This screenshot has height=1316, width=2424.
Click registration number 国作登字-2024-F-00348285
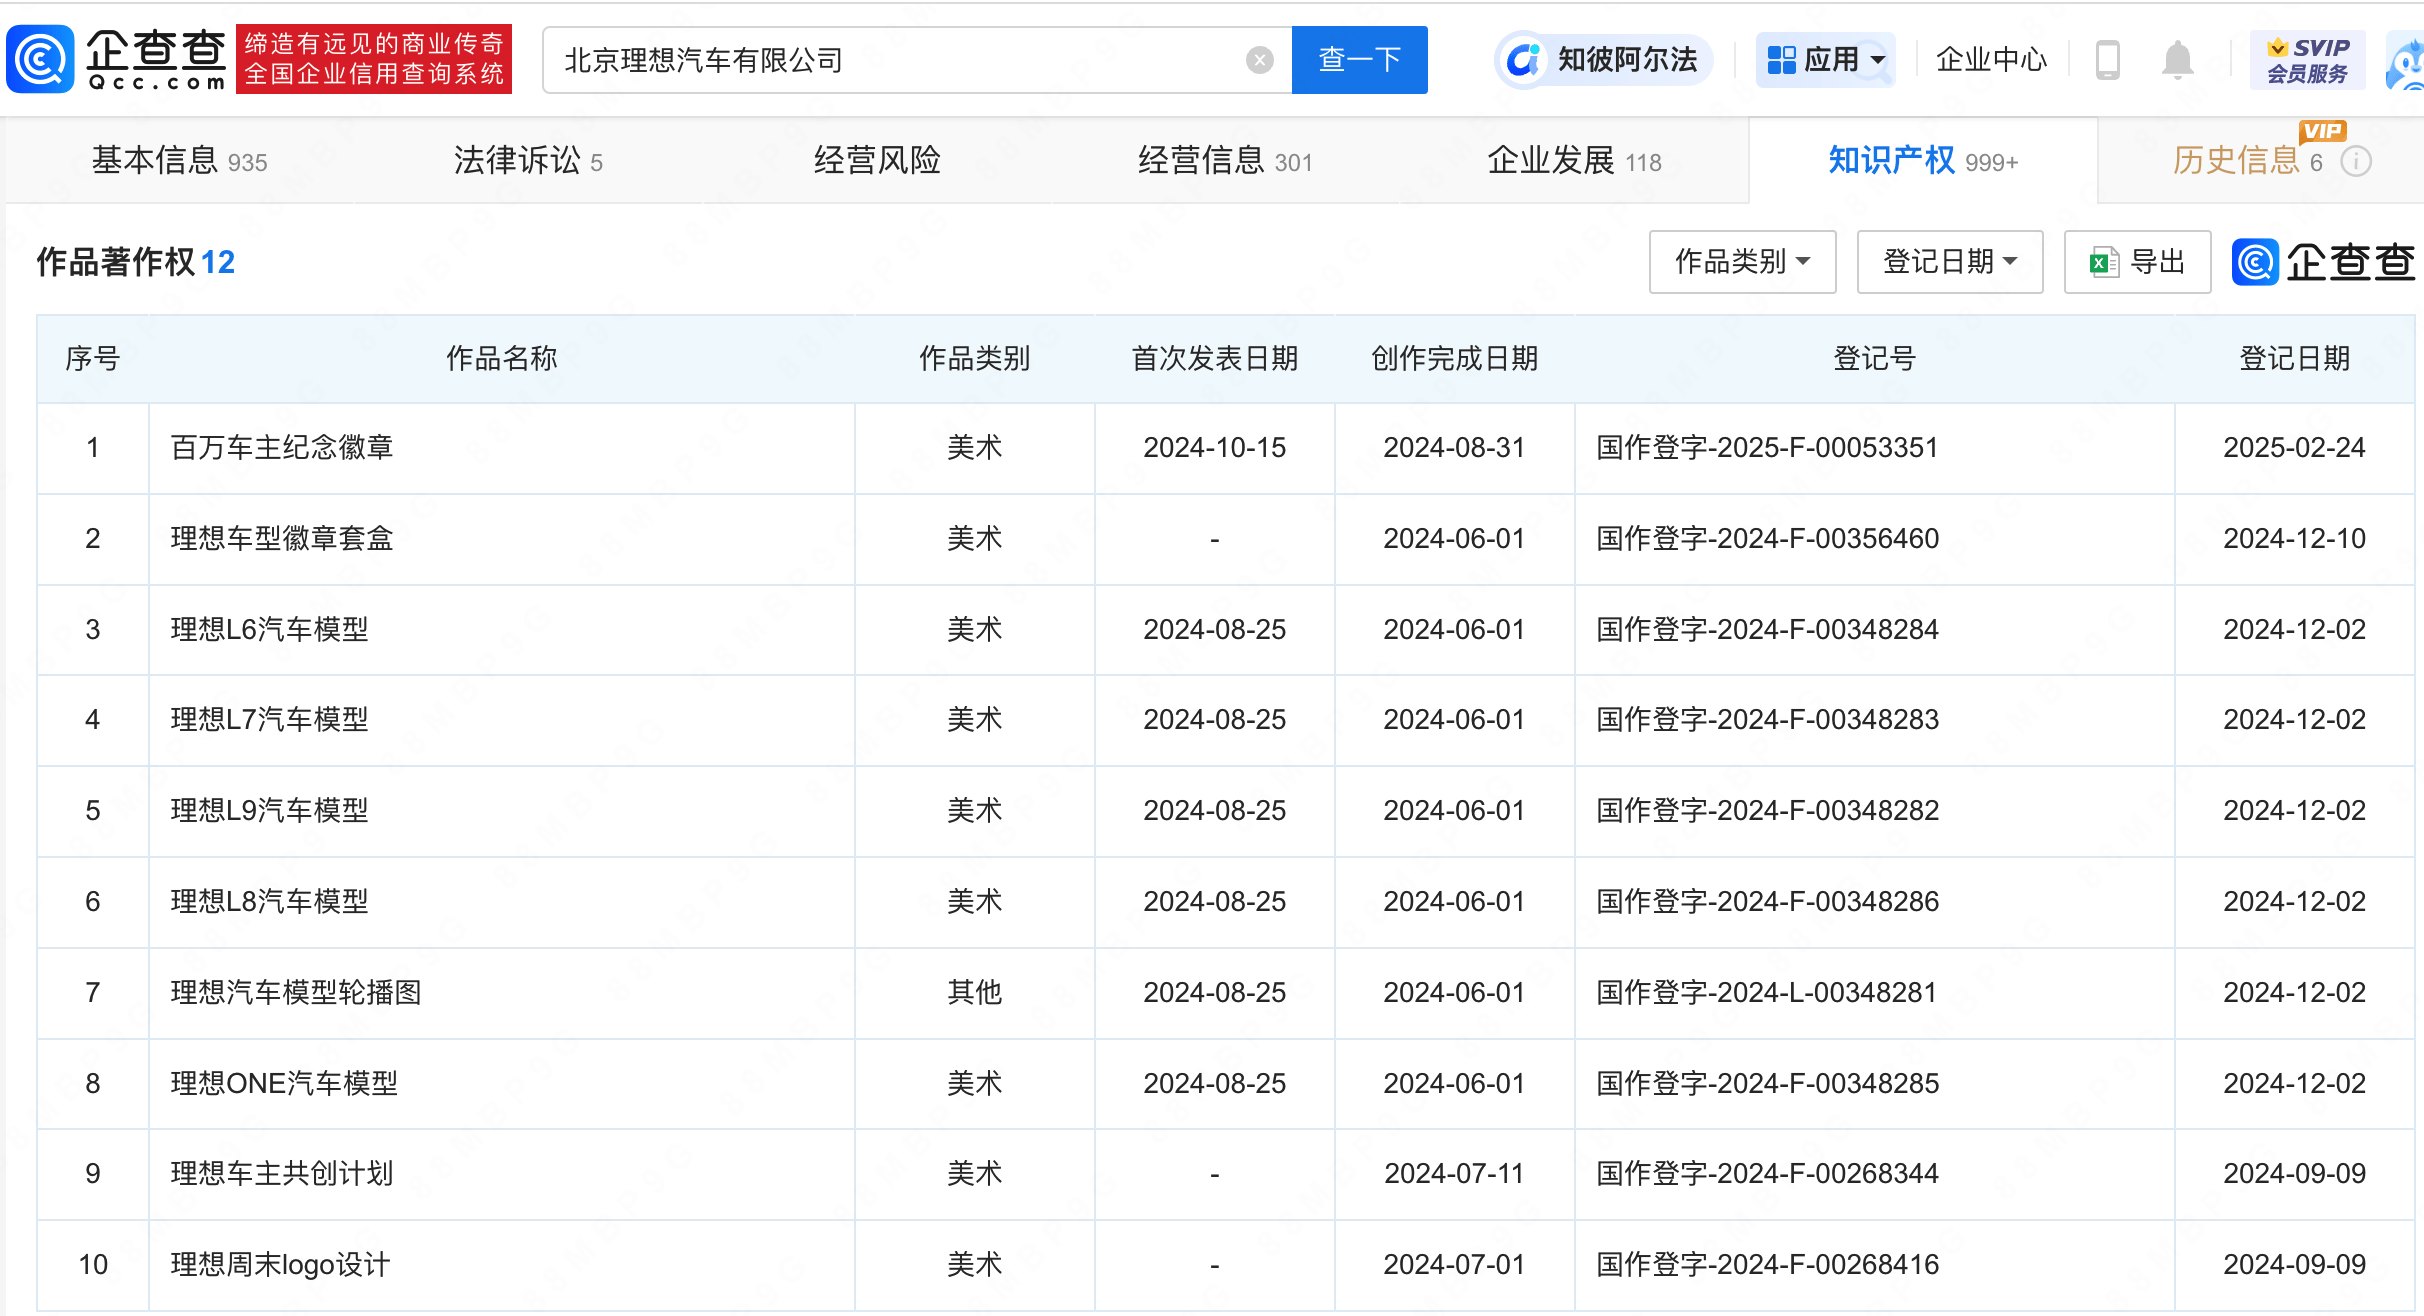click(x=1767, y=1083)
